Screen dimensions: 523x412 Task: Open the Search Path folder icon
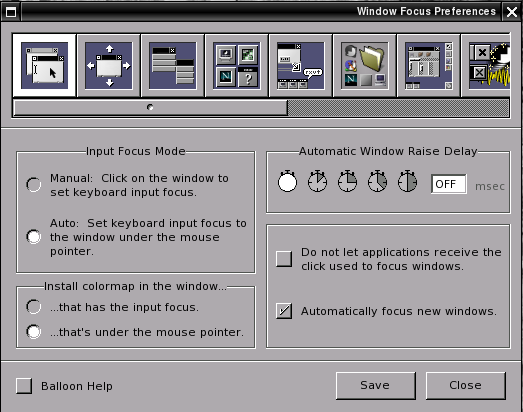365,65
